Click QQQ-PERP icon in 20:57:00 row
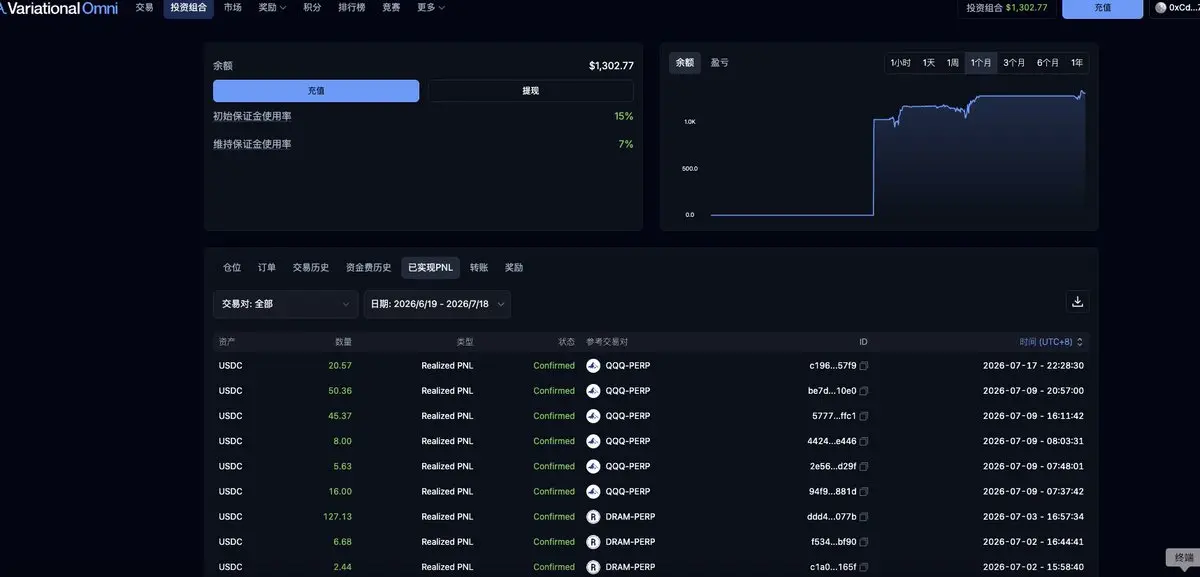The width and height of the screenshot is (1200, 577). pos(593,391)
